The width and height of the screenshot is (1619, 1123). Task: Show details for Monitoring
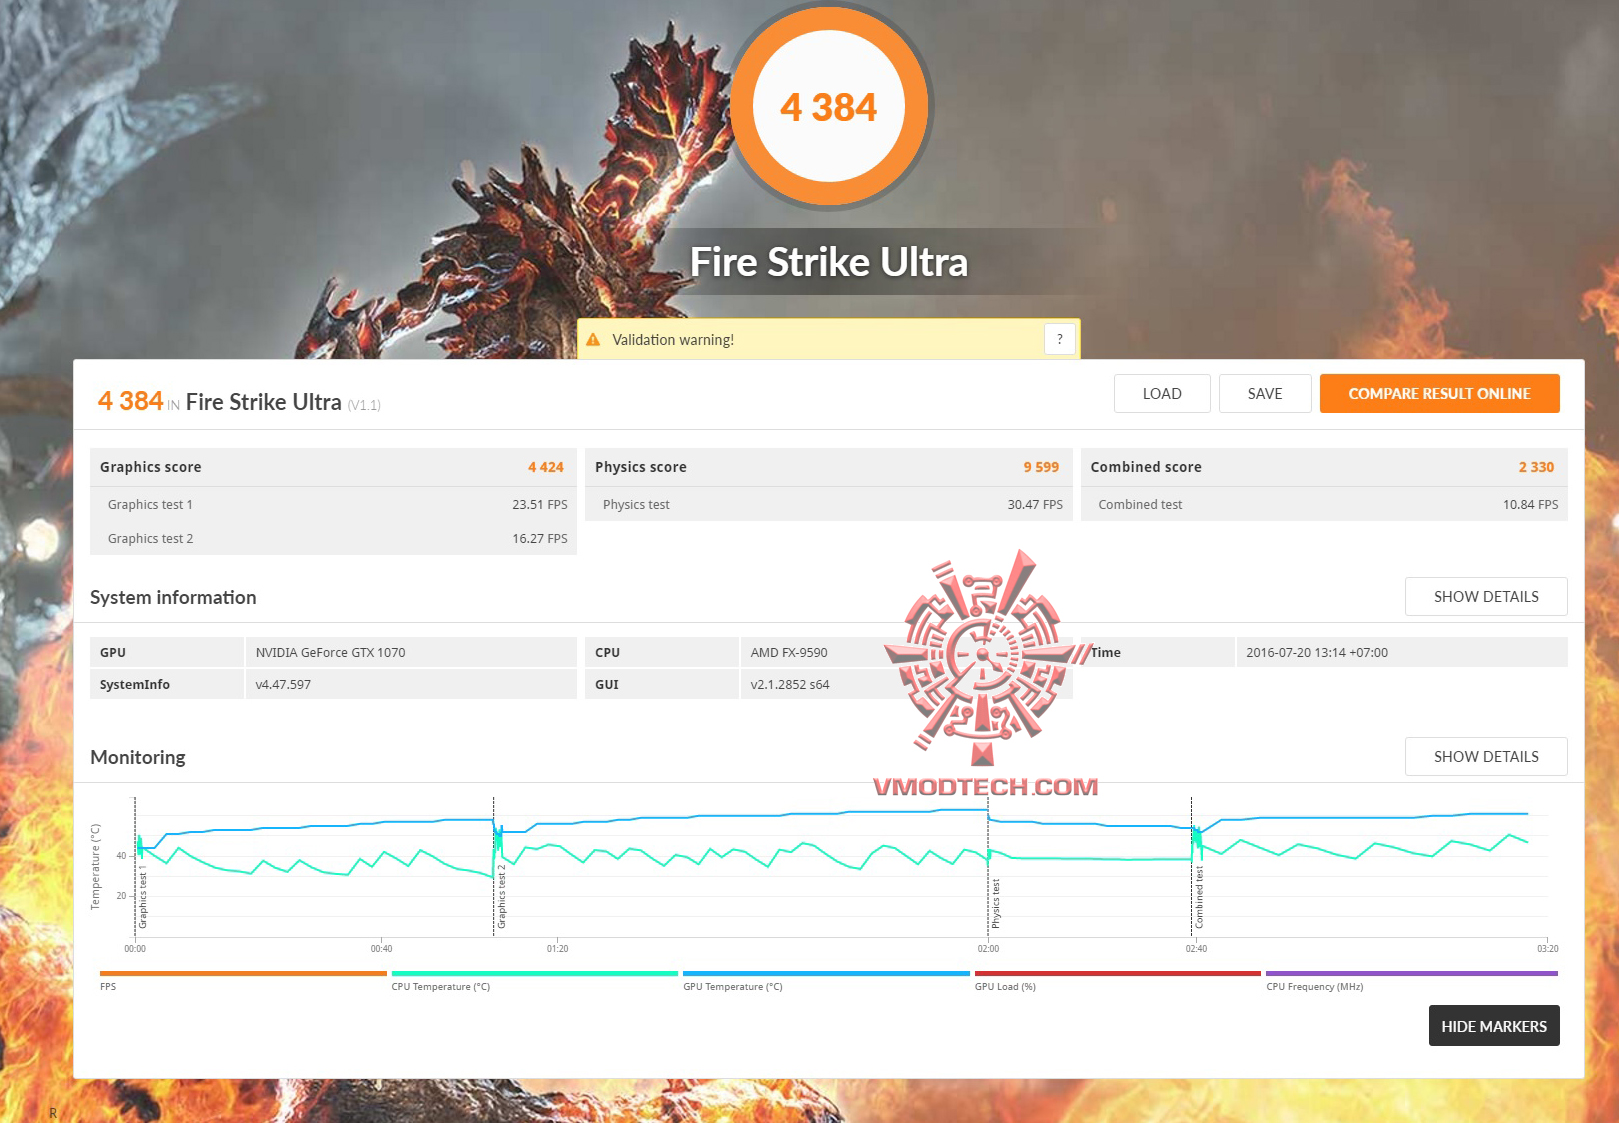[1486, 757]
